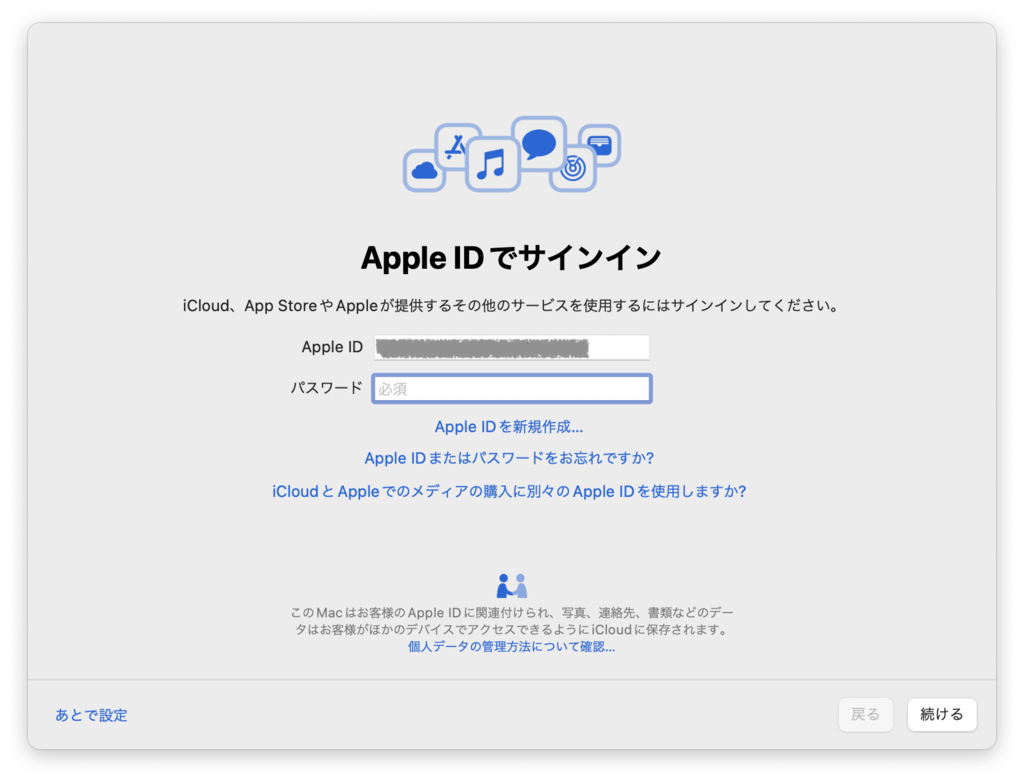Viewport: 1024px width, 782px height.
Task: Click the grayed-out 戻る button
Action: click(x=865, y=714)
